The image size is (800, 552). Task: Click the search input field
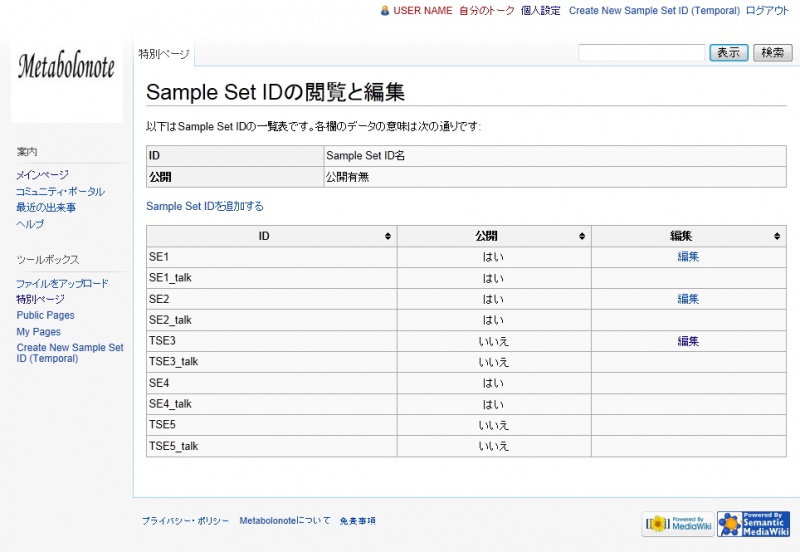click(x=641, y=53)
